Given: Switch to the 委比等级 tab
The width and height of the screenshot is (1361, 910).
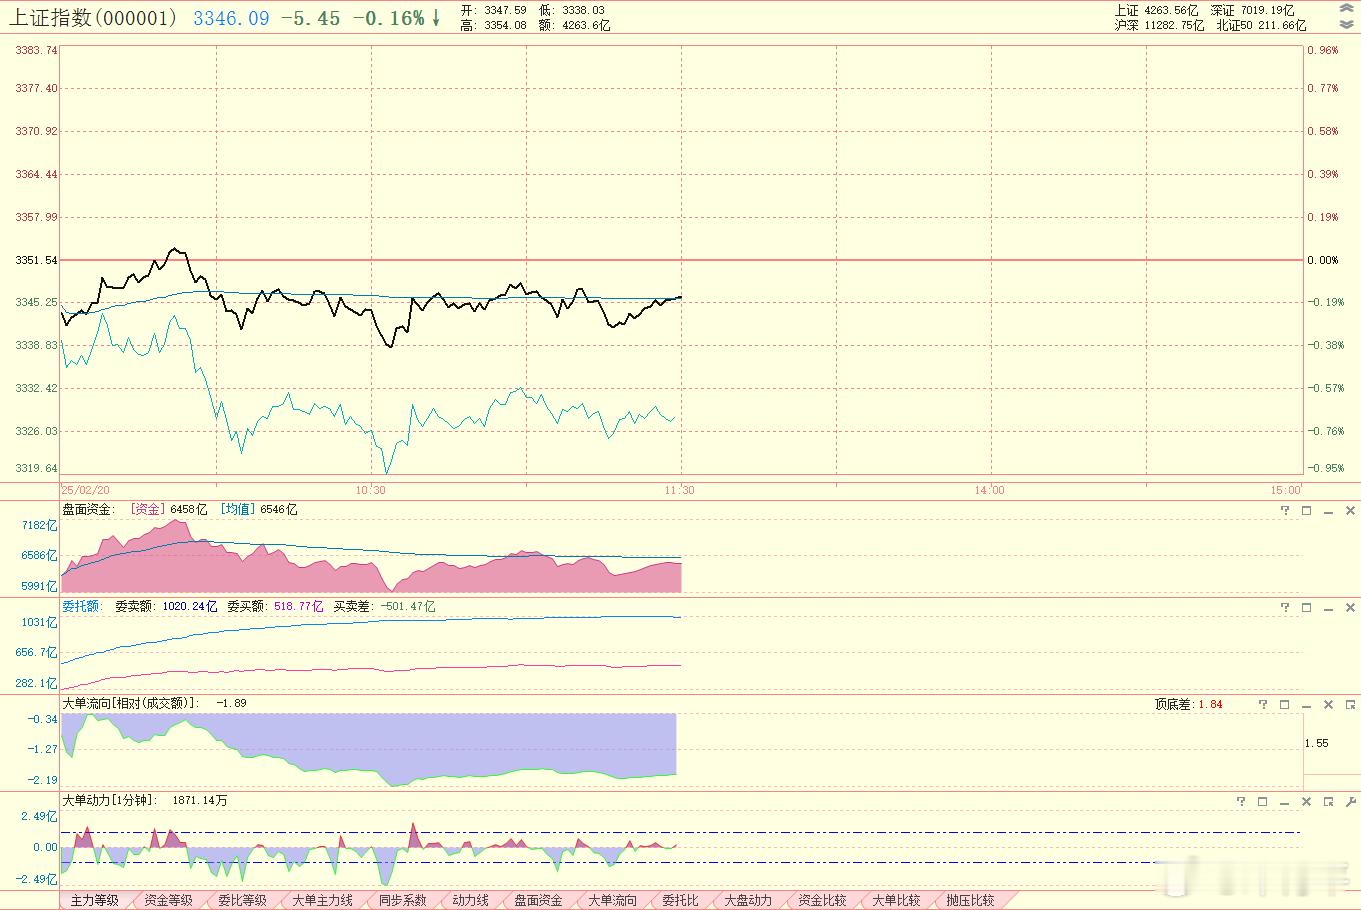Looking at the screenshot, I should 242,900.
